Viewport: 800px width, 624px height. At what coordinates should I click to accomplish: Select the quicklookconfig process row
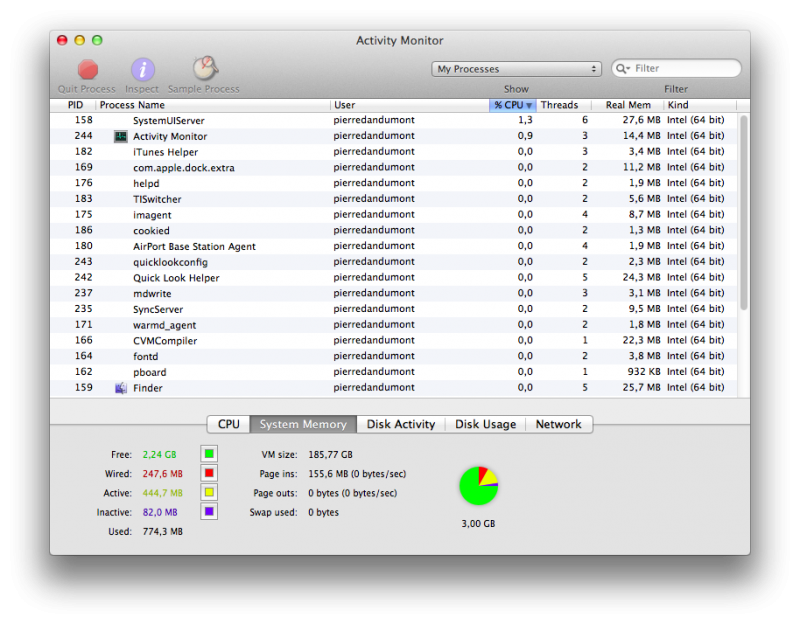[394, 262]
